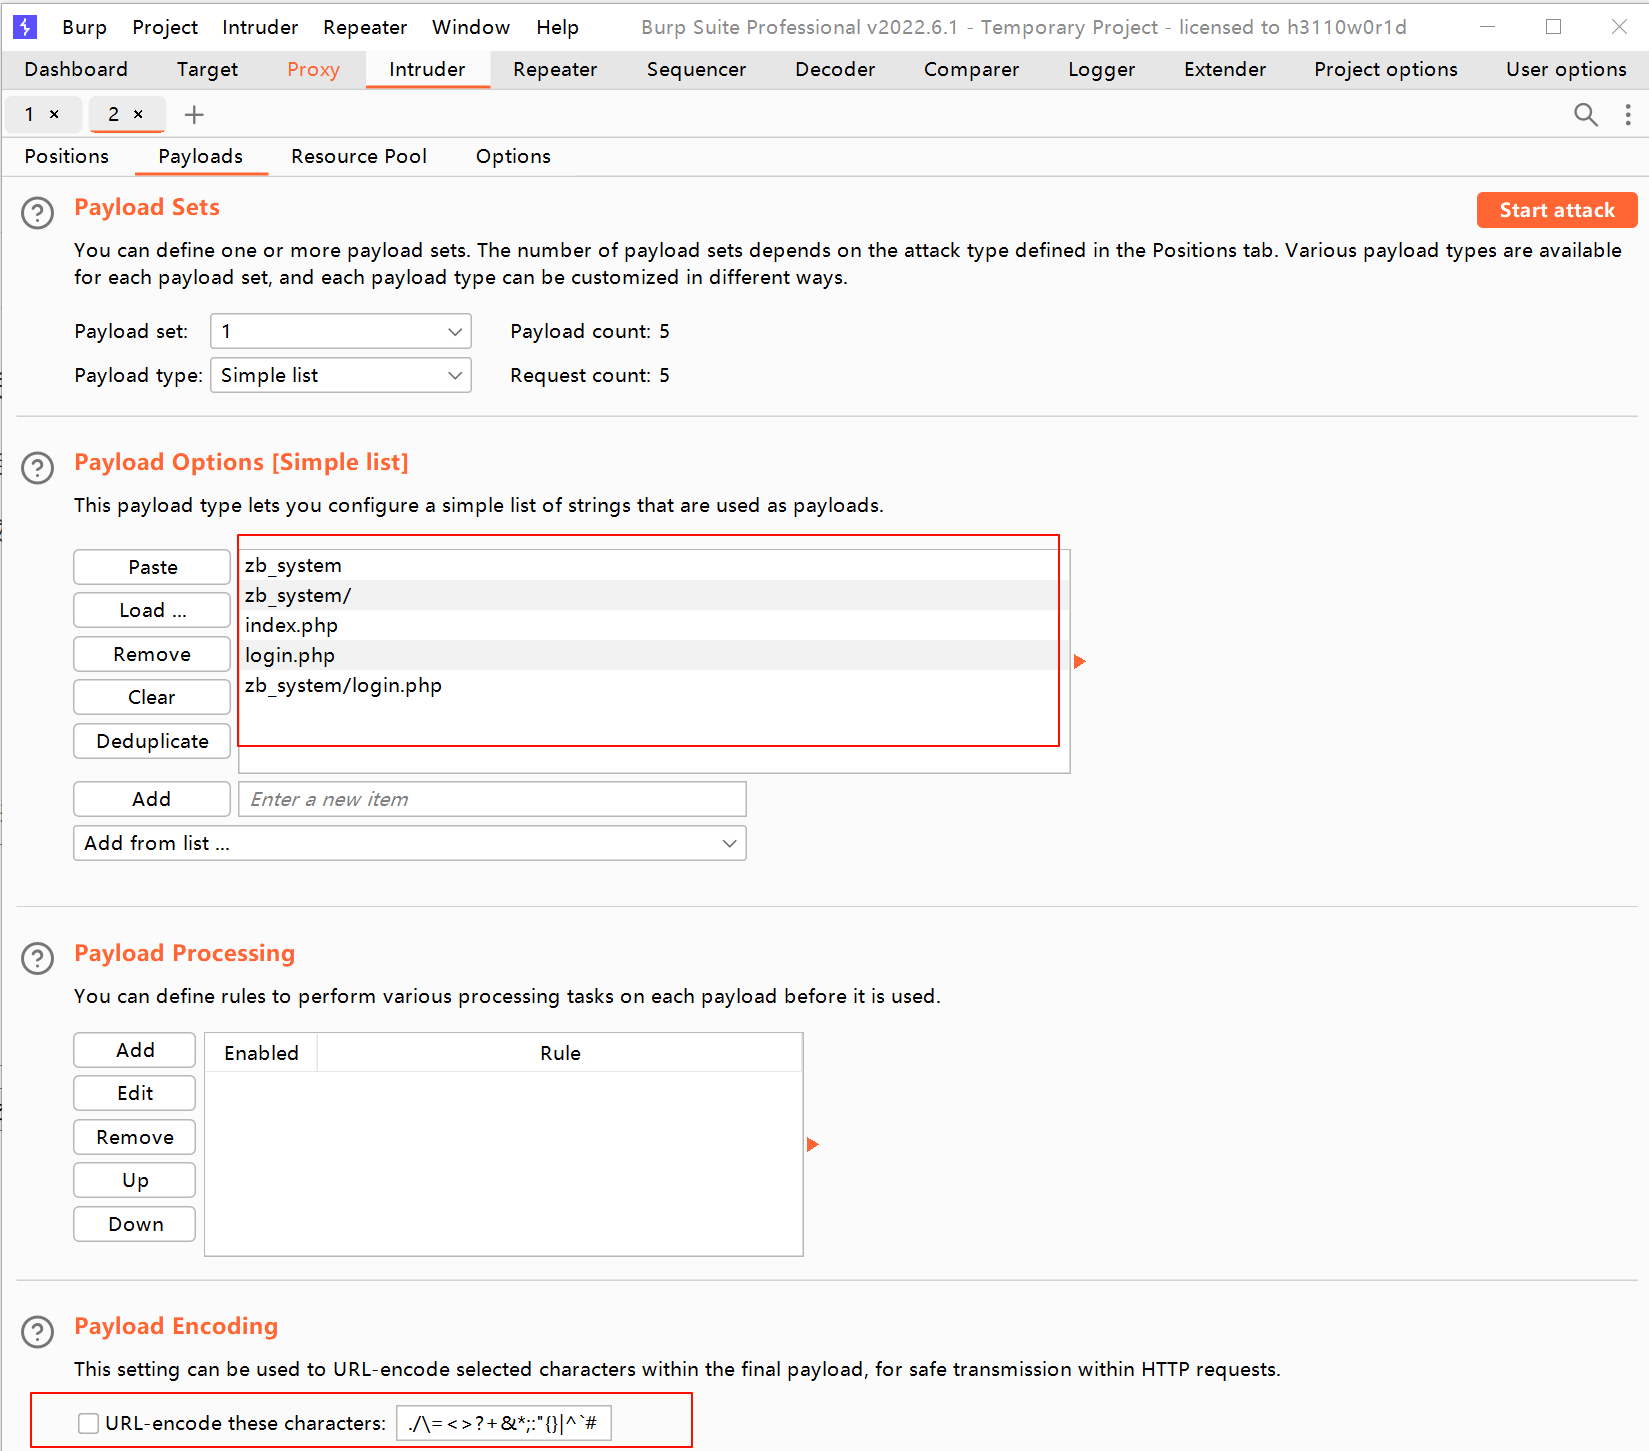Add a new Intruder tab with plus icon

point(194,114)
